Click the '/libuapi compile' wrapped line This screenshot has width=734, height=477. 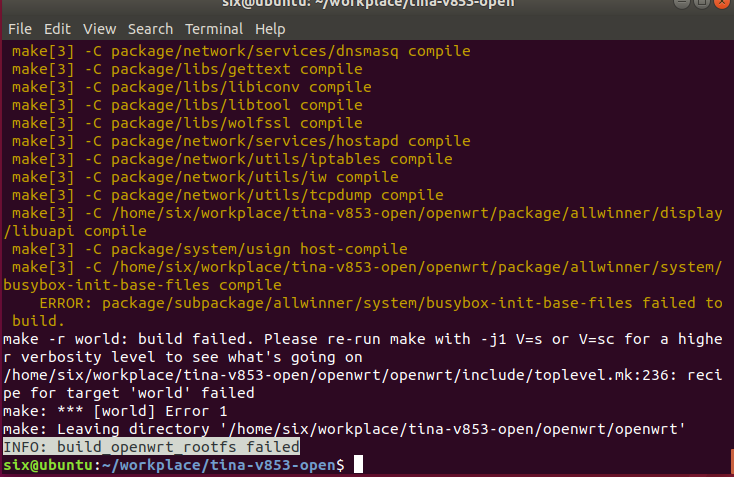click(75, 231)
